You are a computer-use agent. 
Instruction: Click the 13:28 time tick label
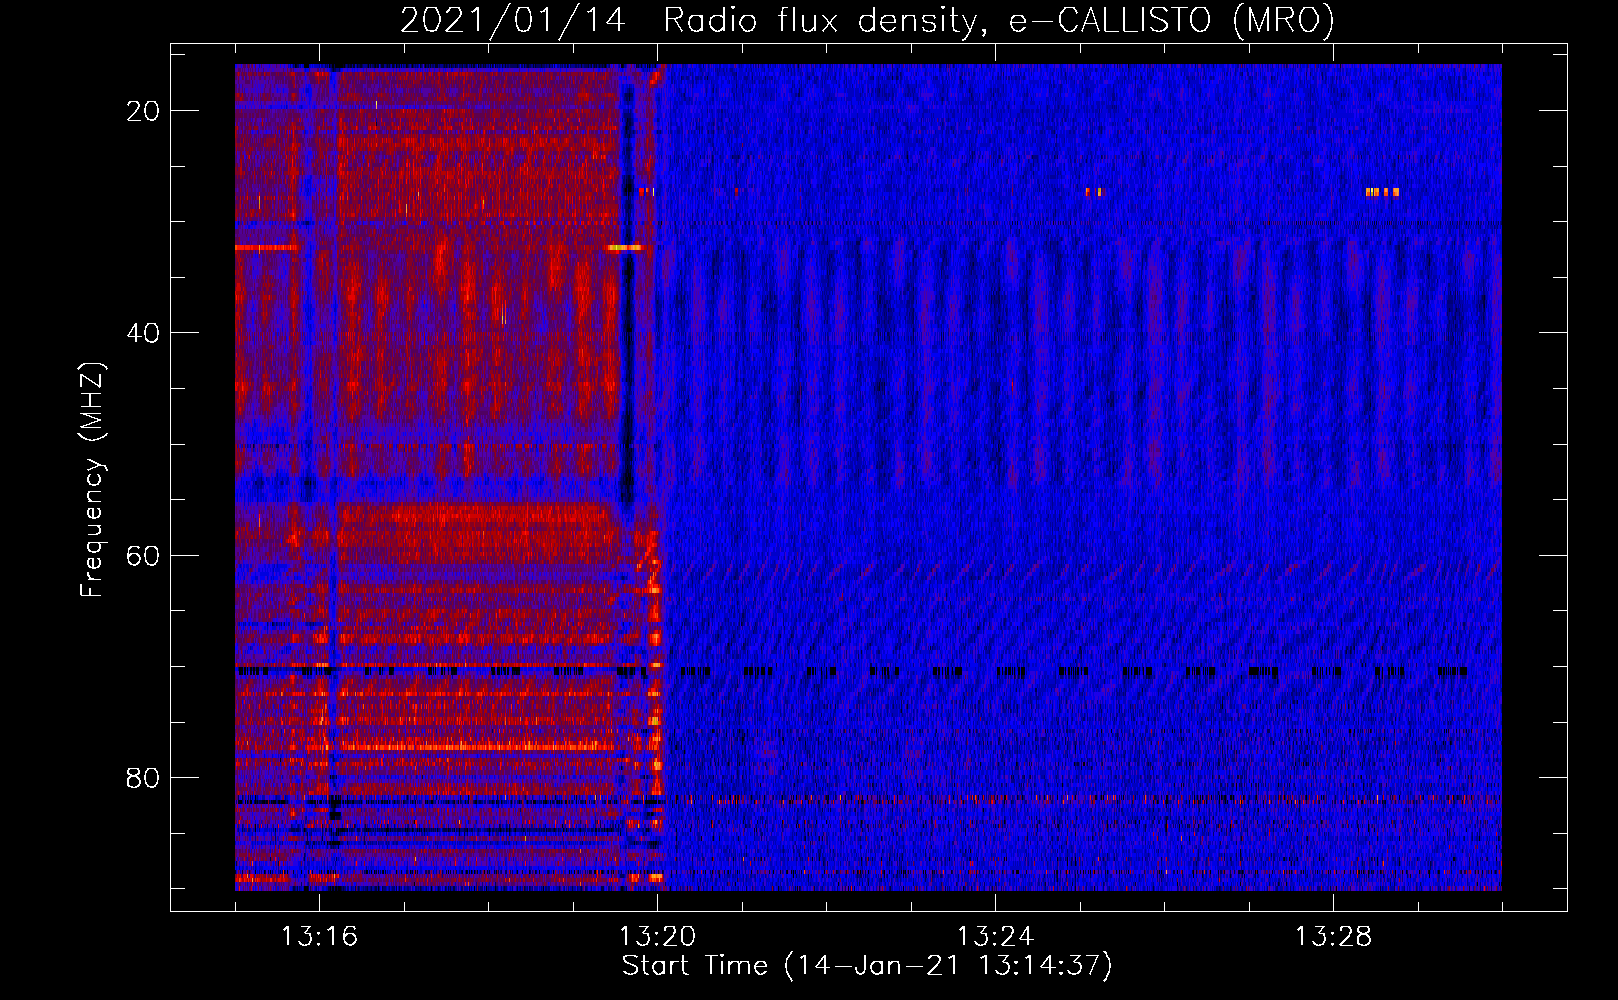point(1333,937)
